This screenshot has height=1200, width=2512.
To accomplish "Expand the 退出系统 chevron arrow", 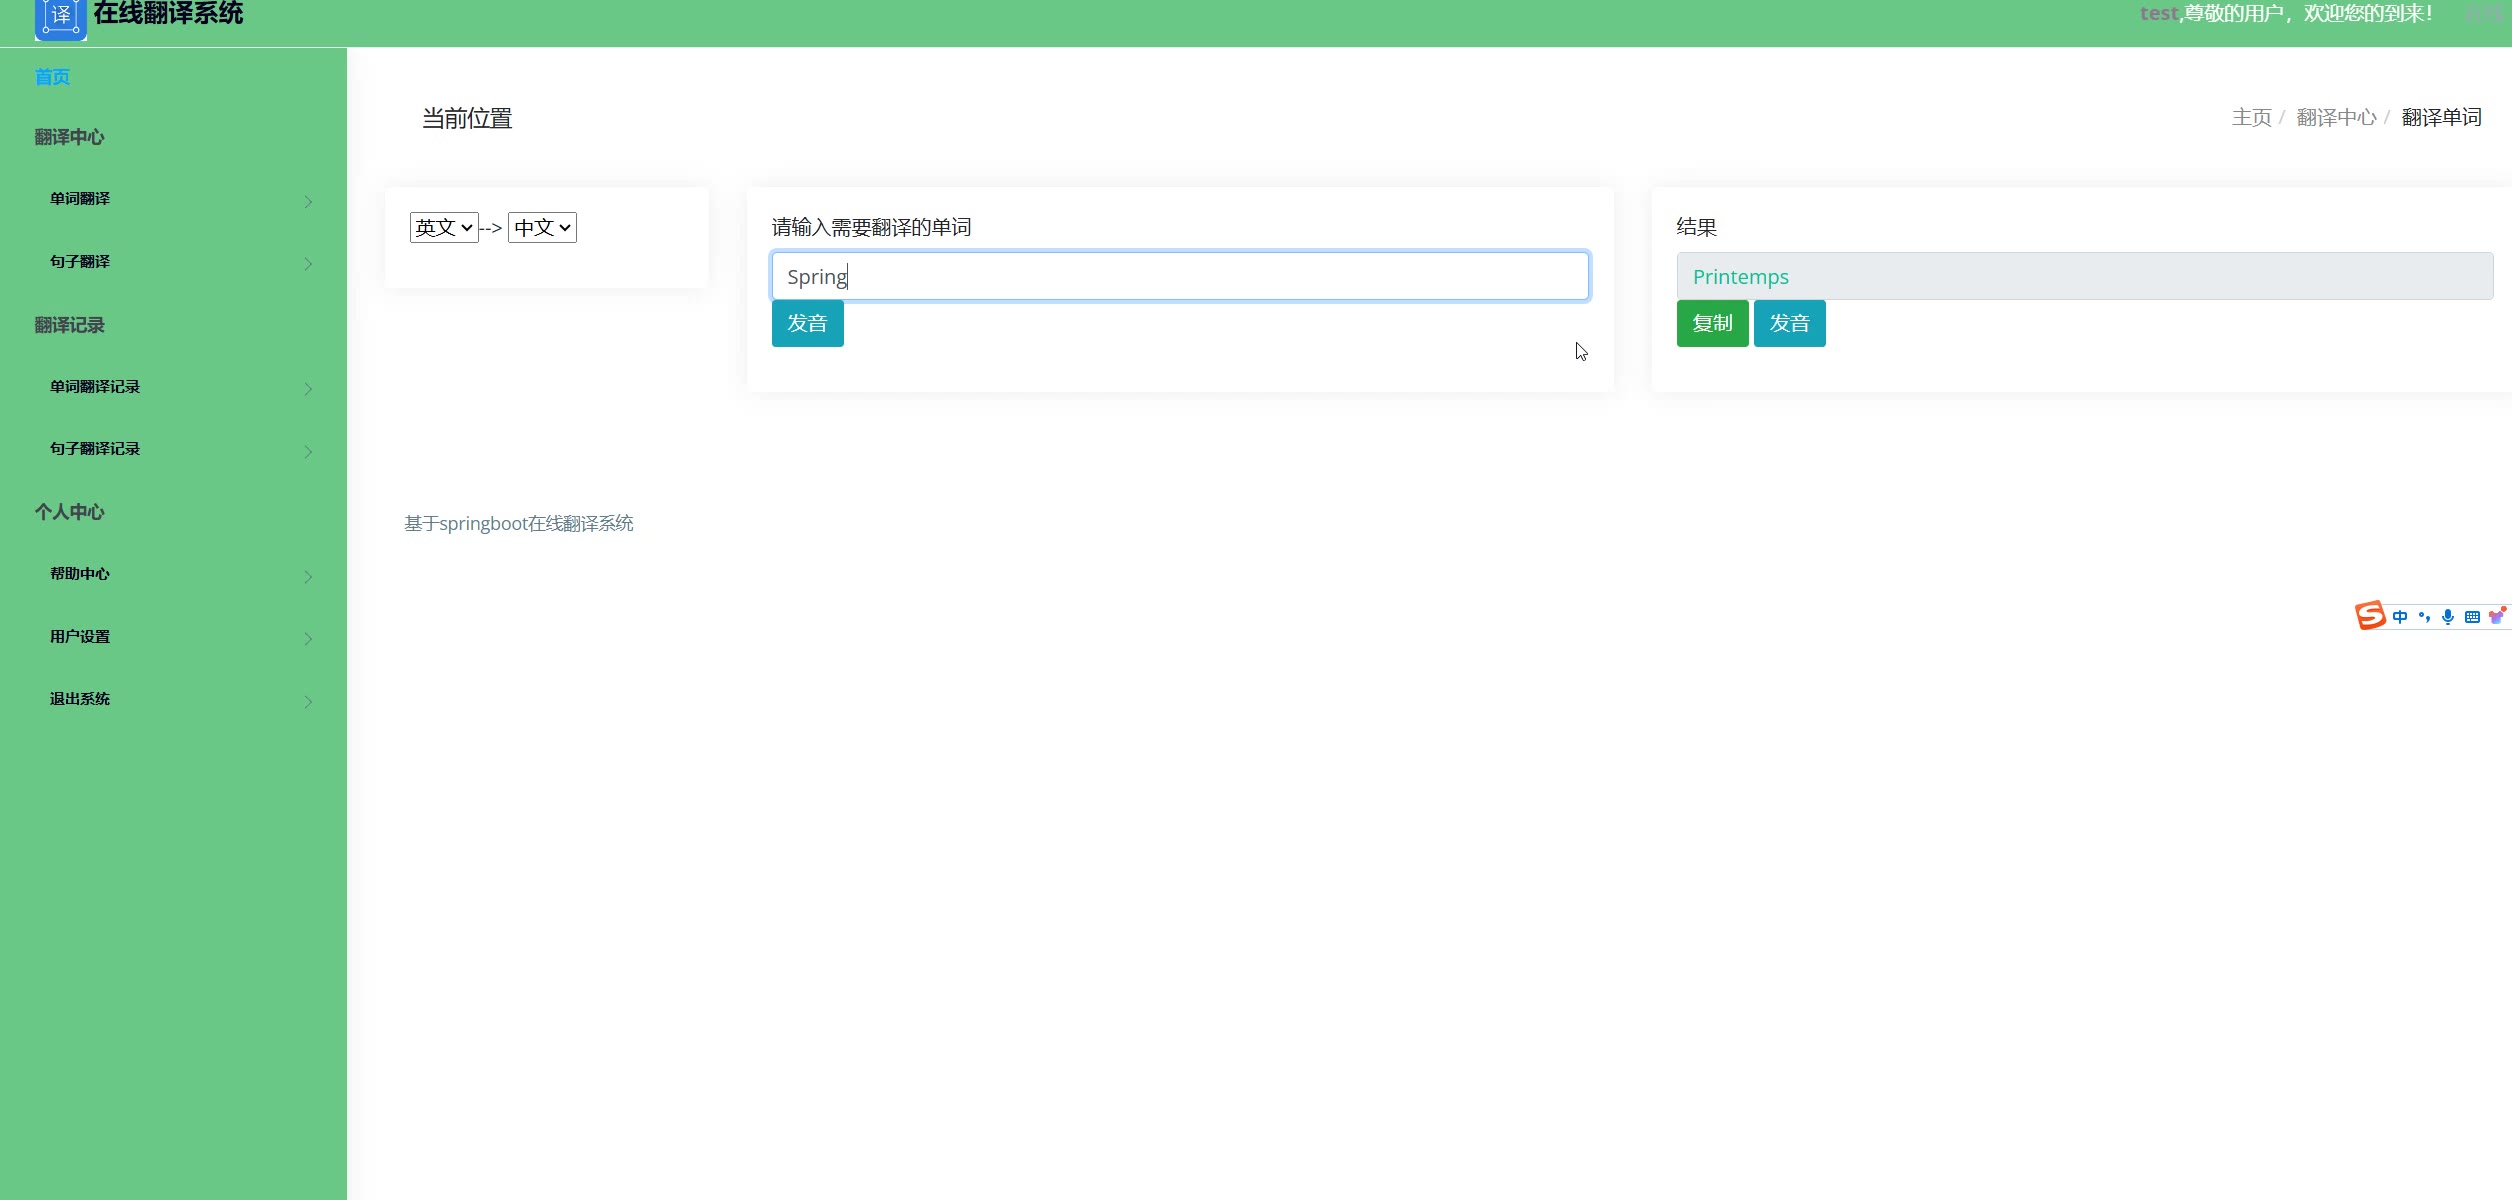I will pyautogui.click(x=308, y=702).
